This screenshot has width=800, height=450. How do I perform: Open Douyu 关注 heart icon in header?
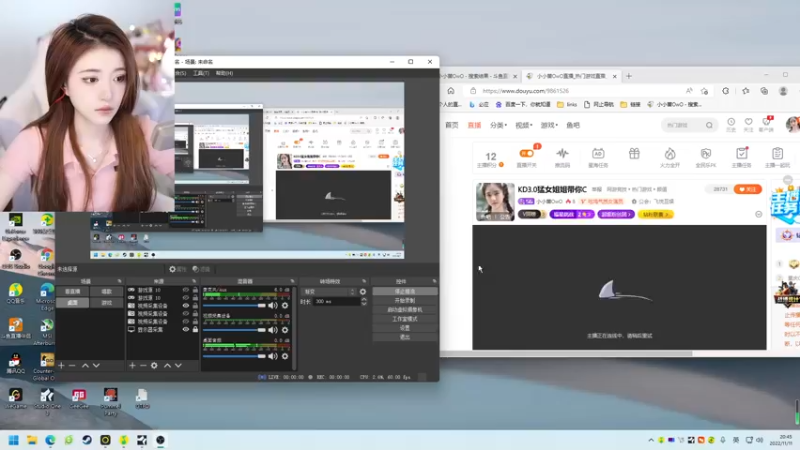pos(748,124)
